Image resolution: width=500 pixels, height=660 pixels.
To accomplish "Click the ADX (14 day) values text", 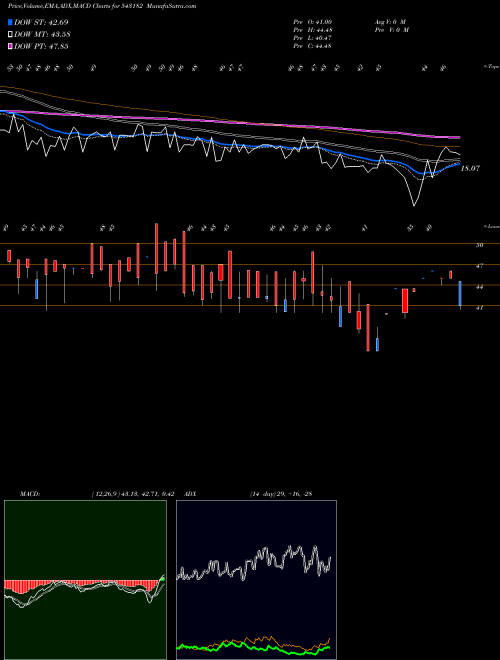I will (x=281, y=494).
